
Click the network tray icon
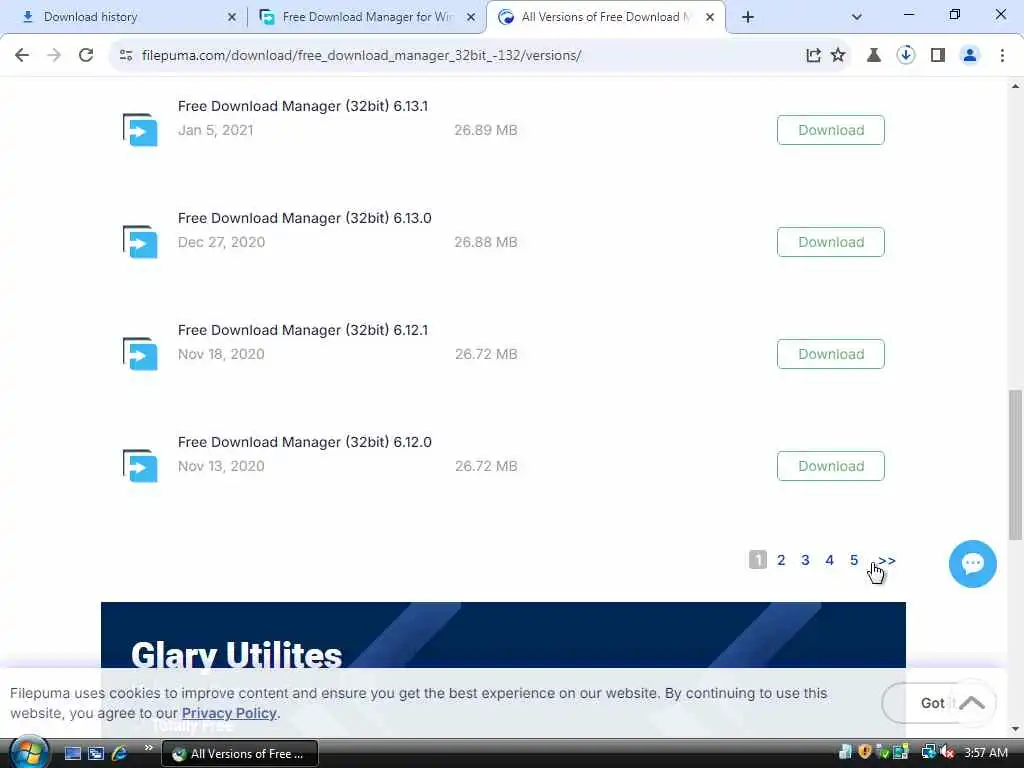[928, 752]
